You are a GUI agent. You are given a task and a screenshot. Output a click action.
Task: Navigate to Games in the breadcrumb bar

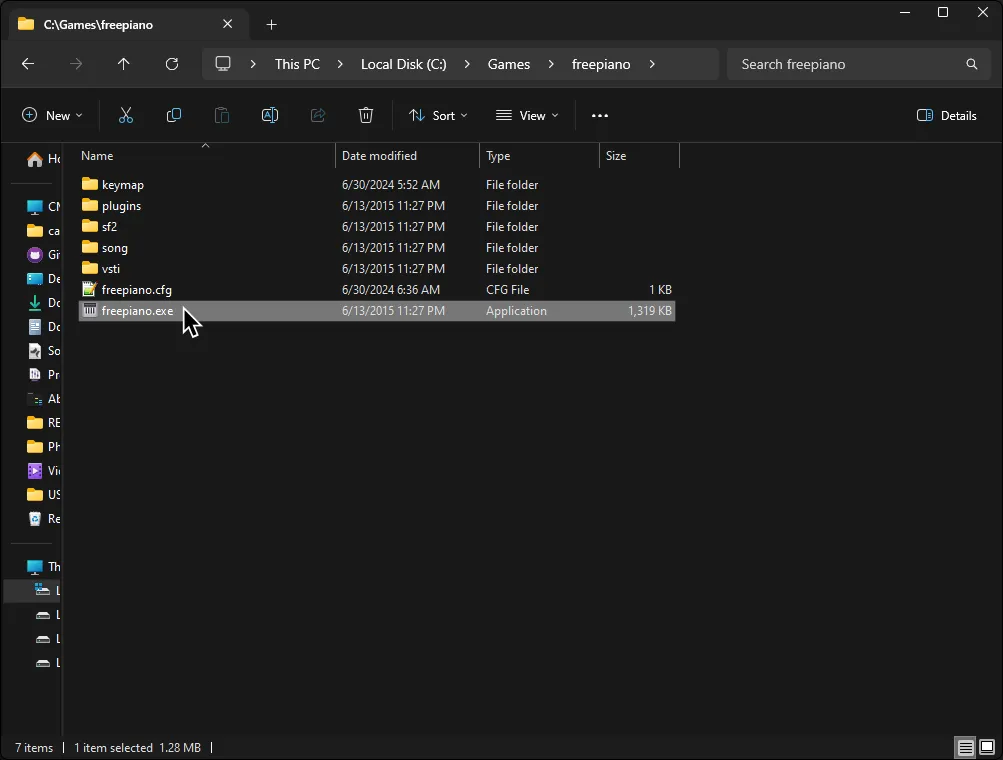[x=509, y=64]
